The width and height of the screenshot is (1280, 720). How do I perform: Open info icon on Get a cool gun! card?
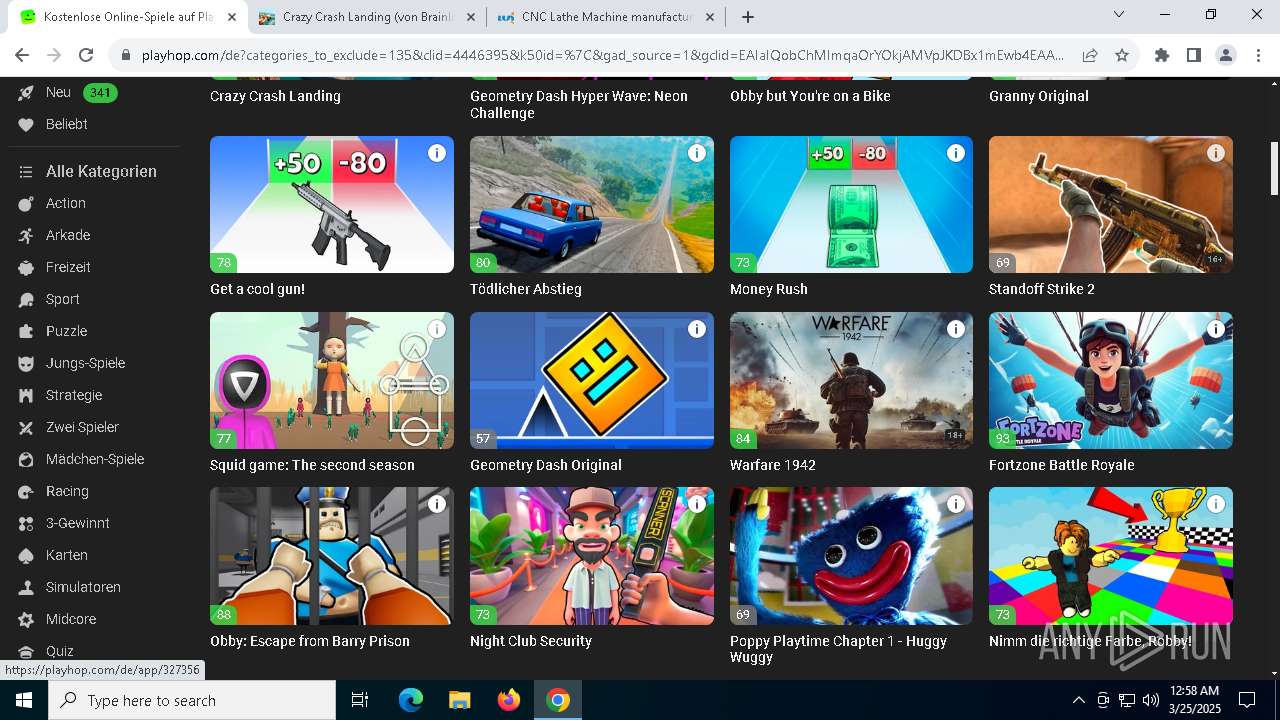[x=437, y=153]
